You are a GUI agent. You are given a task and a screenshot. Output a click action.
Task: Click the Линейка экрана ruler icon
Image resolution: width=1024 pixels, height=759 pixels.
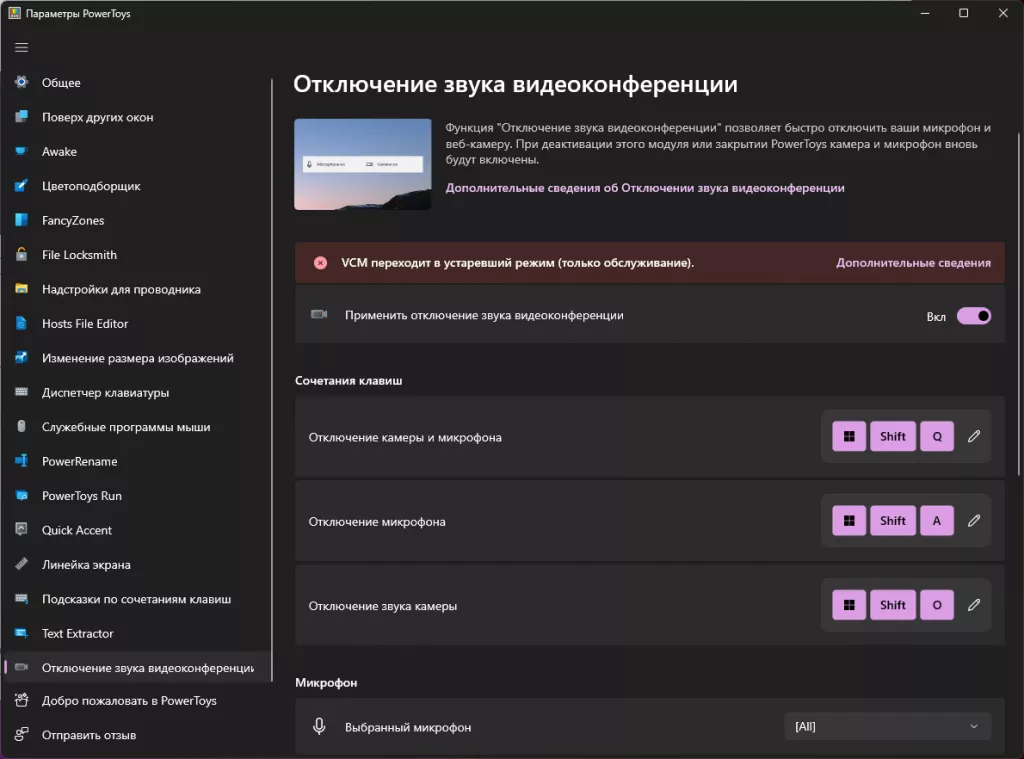(22, 564)
